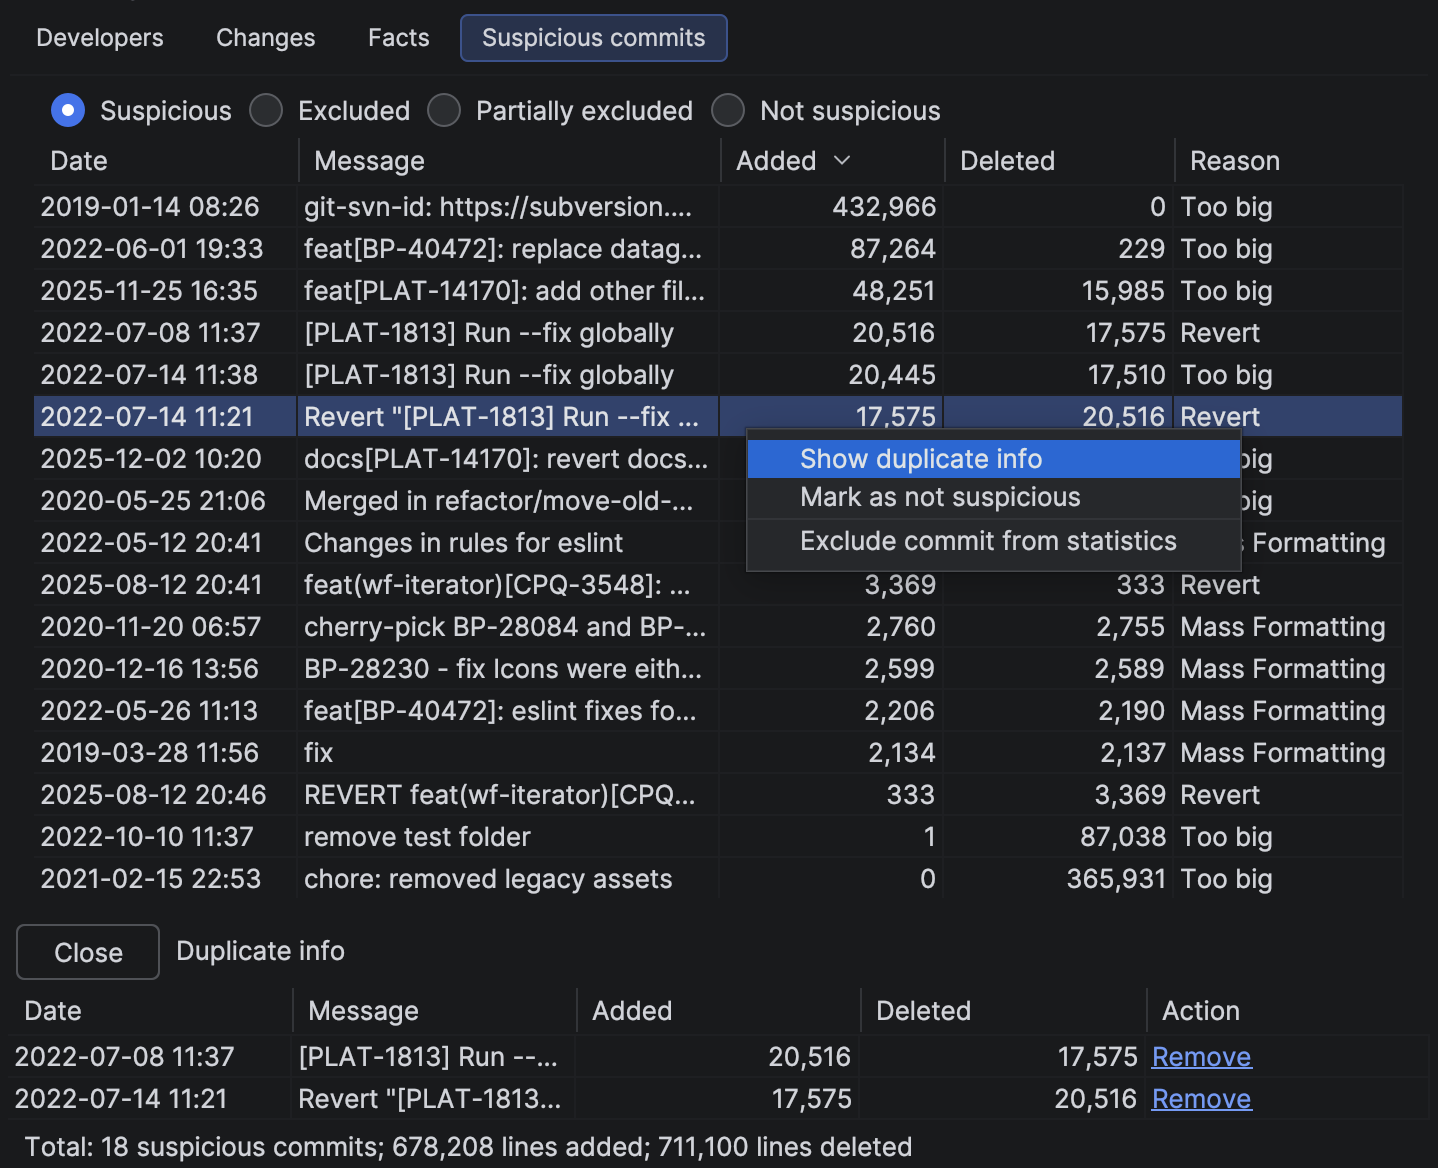
Task: Click the Close button above Duplicate info
Action: point(87,951)
